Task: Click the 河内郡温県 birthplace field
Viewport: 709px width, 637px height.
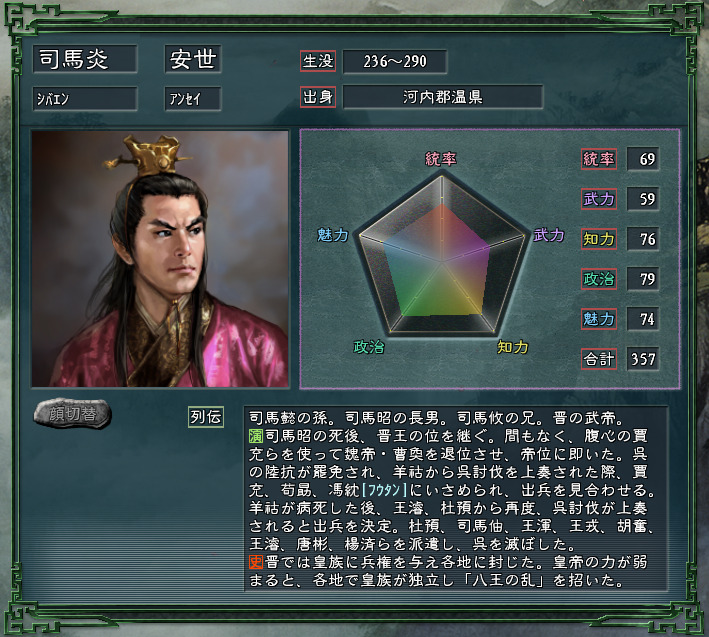Action: 443,97
